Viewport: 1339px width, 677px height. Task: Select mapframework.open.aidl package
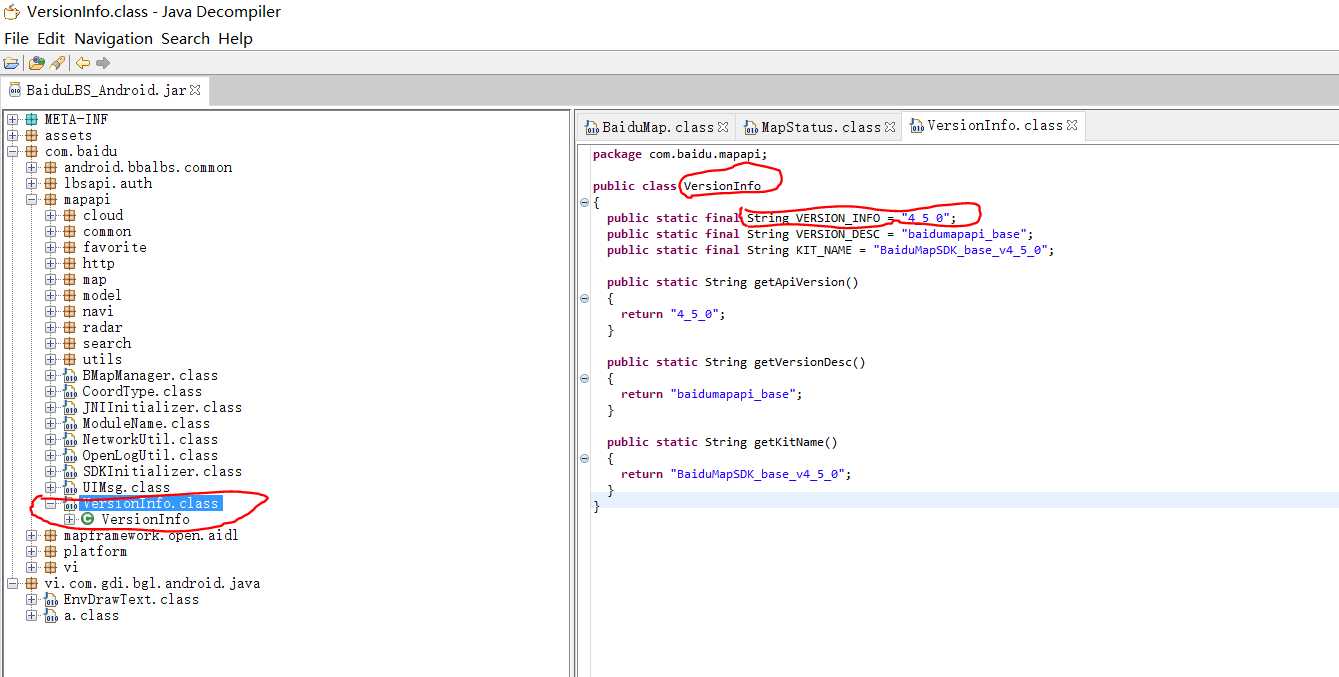pos(150,535)
